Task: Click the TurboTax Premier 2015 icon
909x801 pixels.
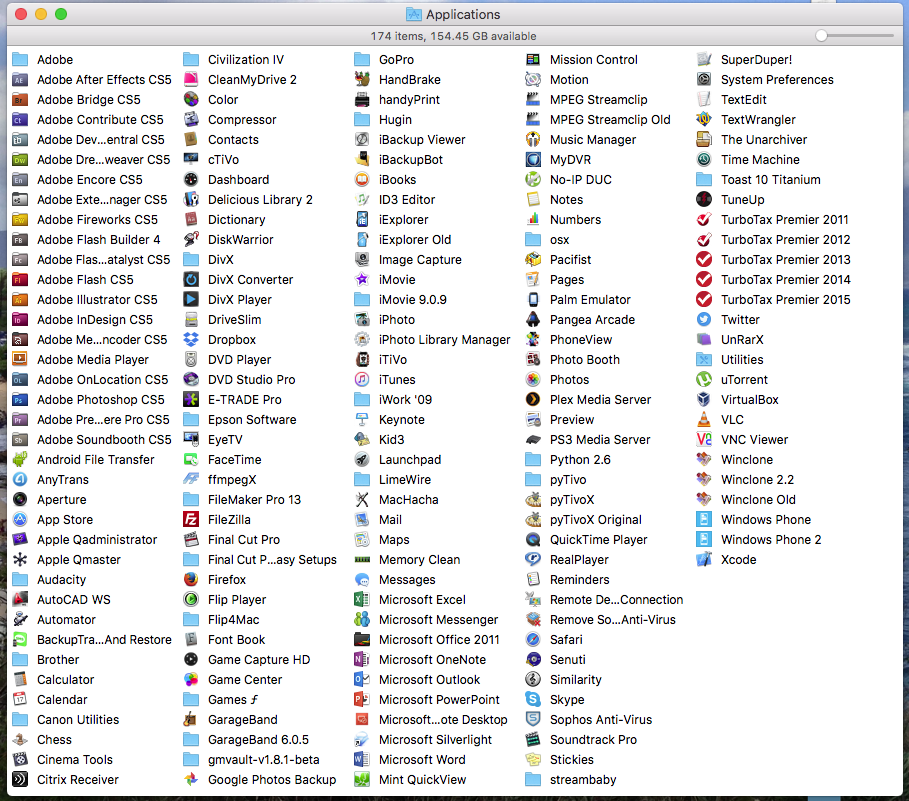Action: click(x=704, y=300)
